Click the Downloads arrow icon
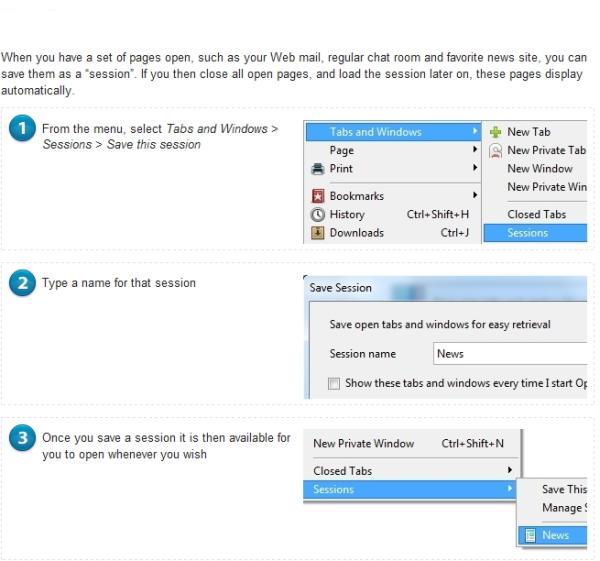Viewport: 600px width, 561px height. 316,233
